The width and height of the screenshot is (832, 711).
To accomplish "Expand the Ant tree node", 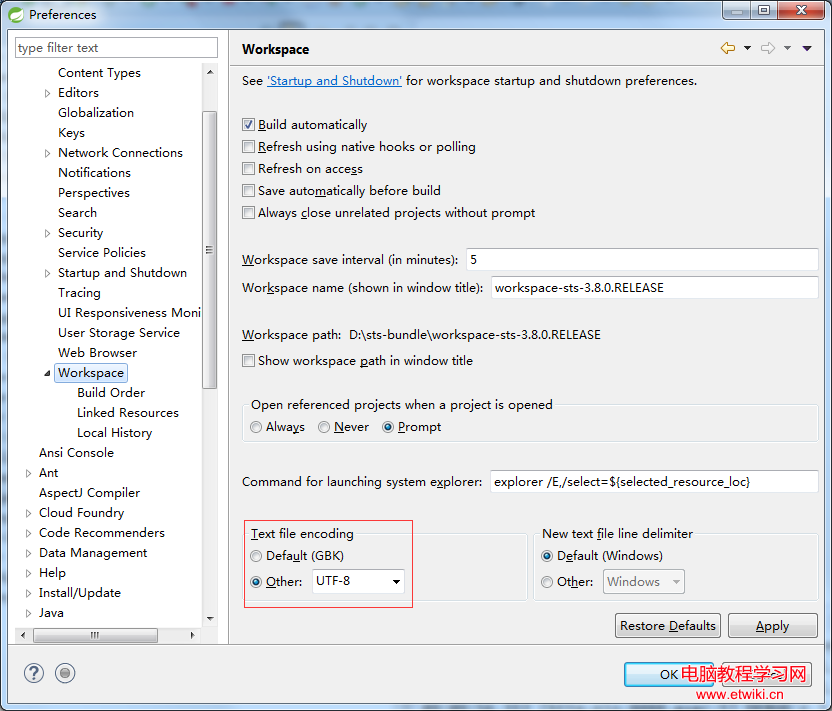I will 28,473.
